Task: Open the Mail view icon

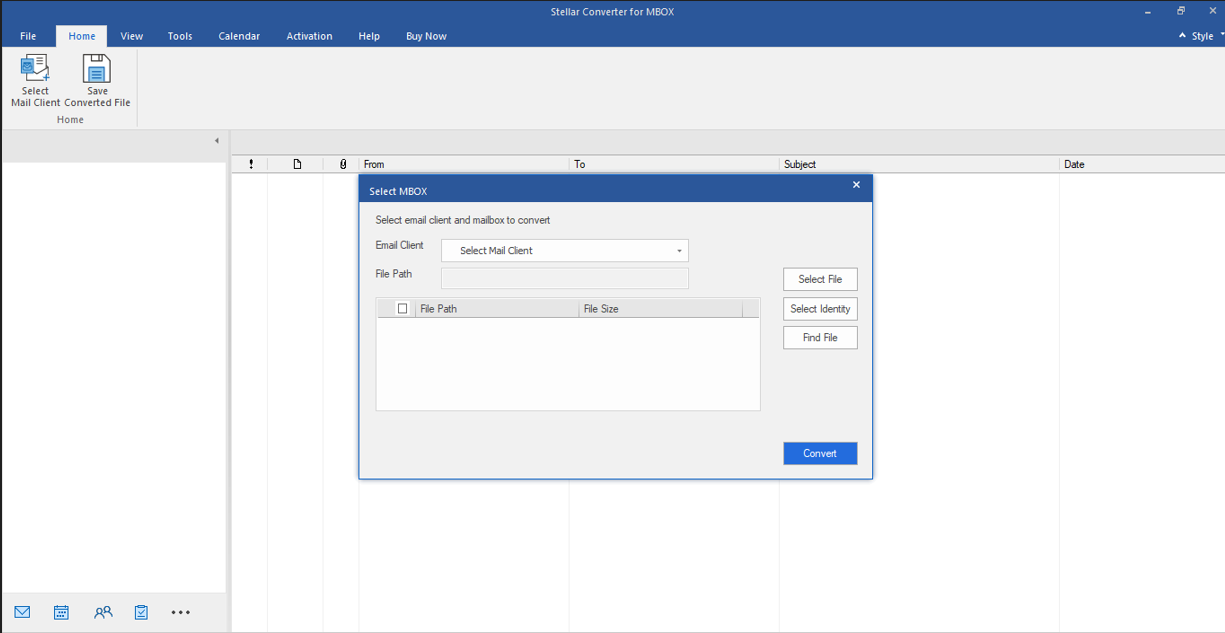Action: point(21,612)
